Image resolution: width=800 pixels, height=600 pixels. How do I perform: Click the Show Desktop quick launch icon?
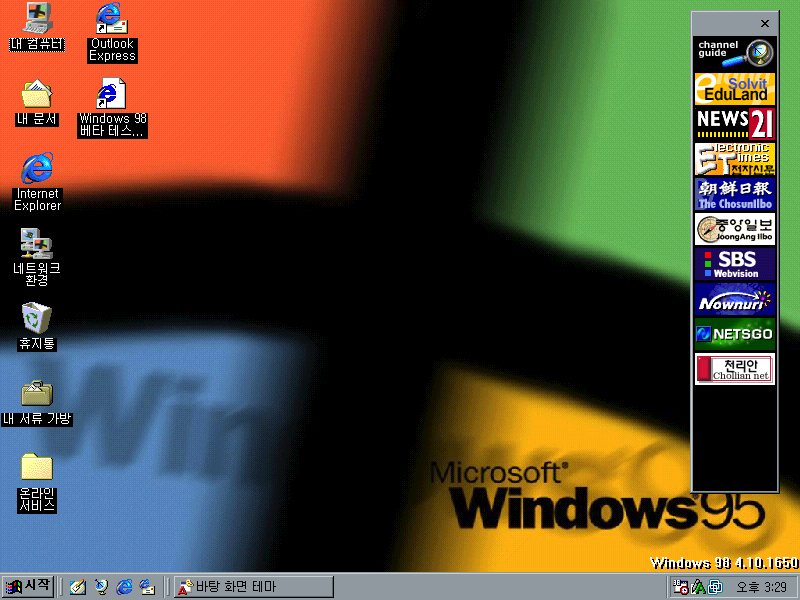78,587
